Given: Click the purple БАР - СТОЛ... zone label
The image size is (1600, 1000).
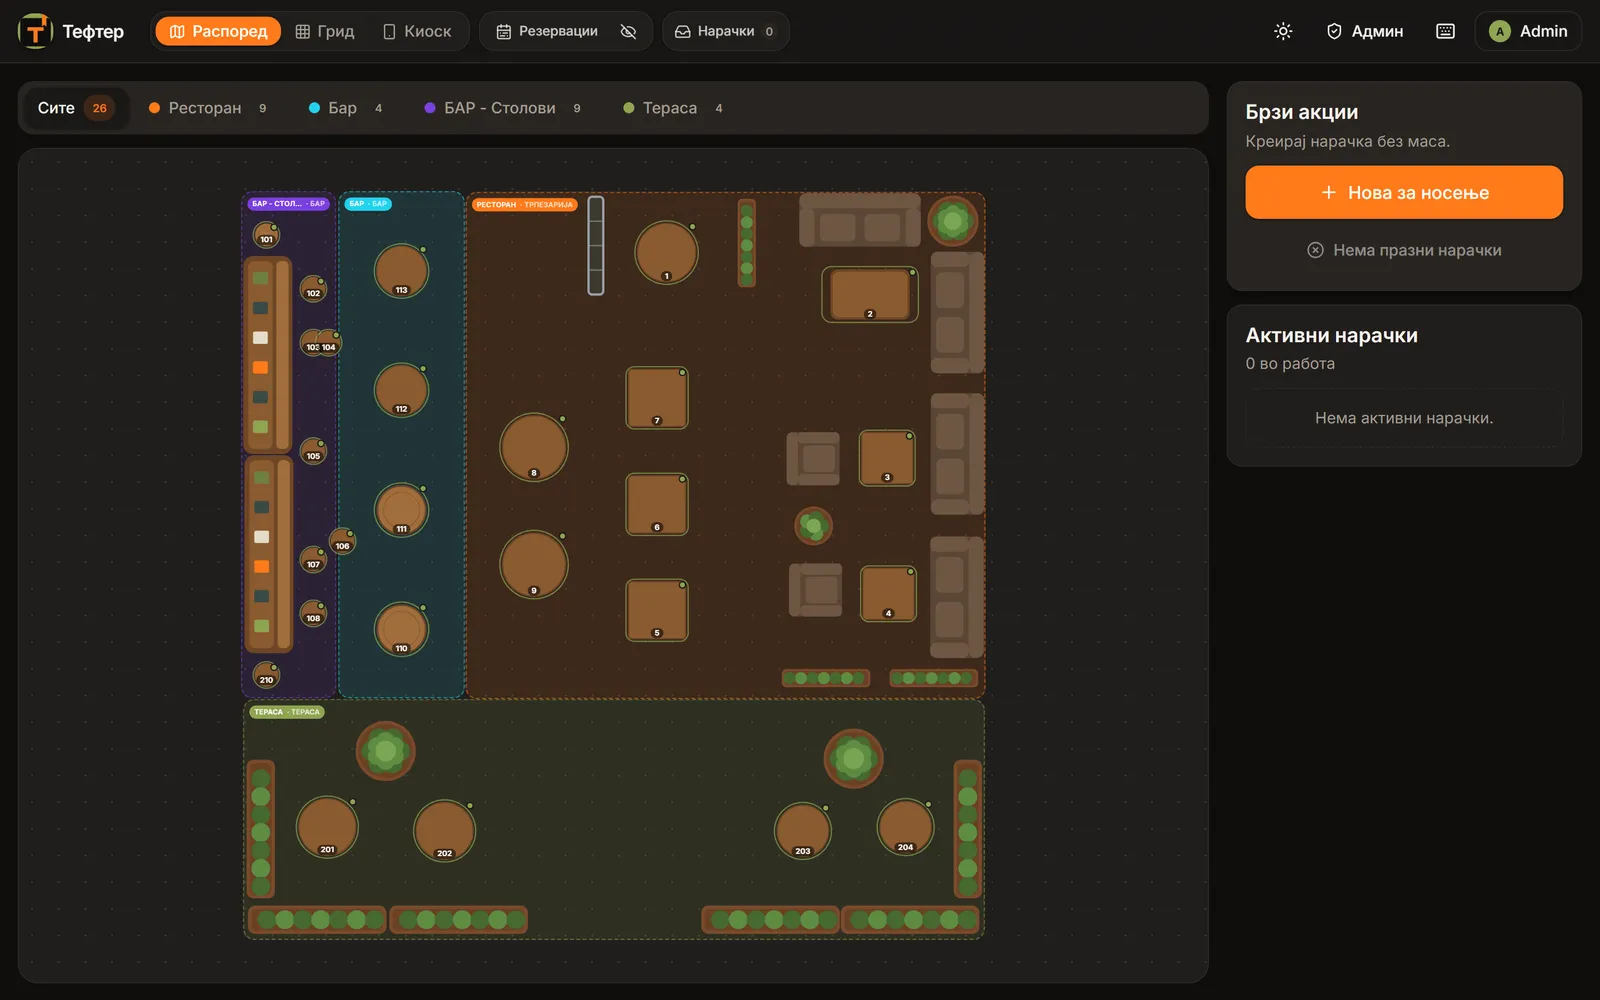Looking at the screenshot, I should tap(289, 204).
